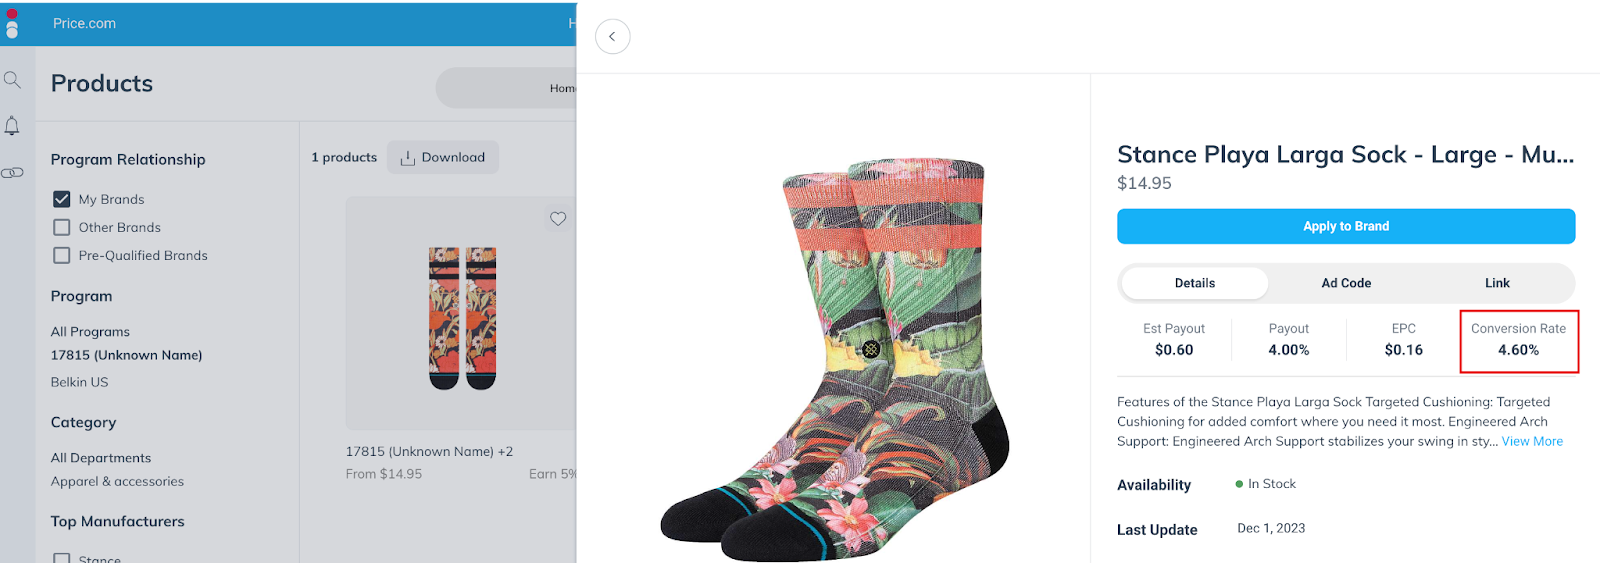1600x563 pixels.
Task: Click the impact logo icon at top left
Action: (12, 23)
